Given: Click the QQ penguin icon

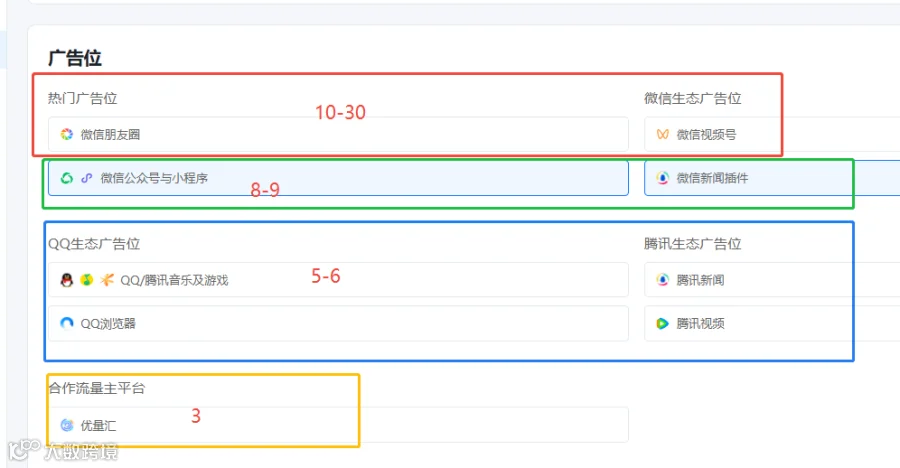Looking at the screenshot, I should (67, 280).
